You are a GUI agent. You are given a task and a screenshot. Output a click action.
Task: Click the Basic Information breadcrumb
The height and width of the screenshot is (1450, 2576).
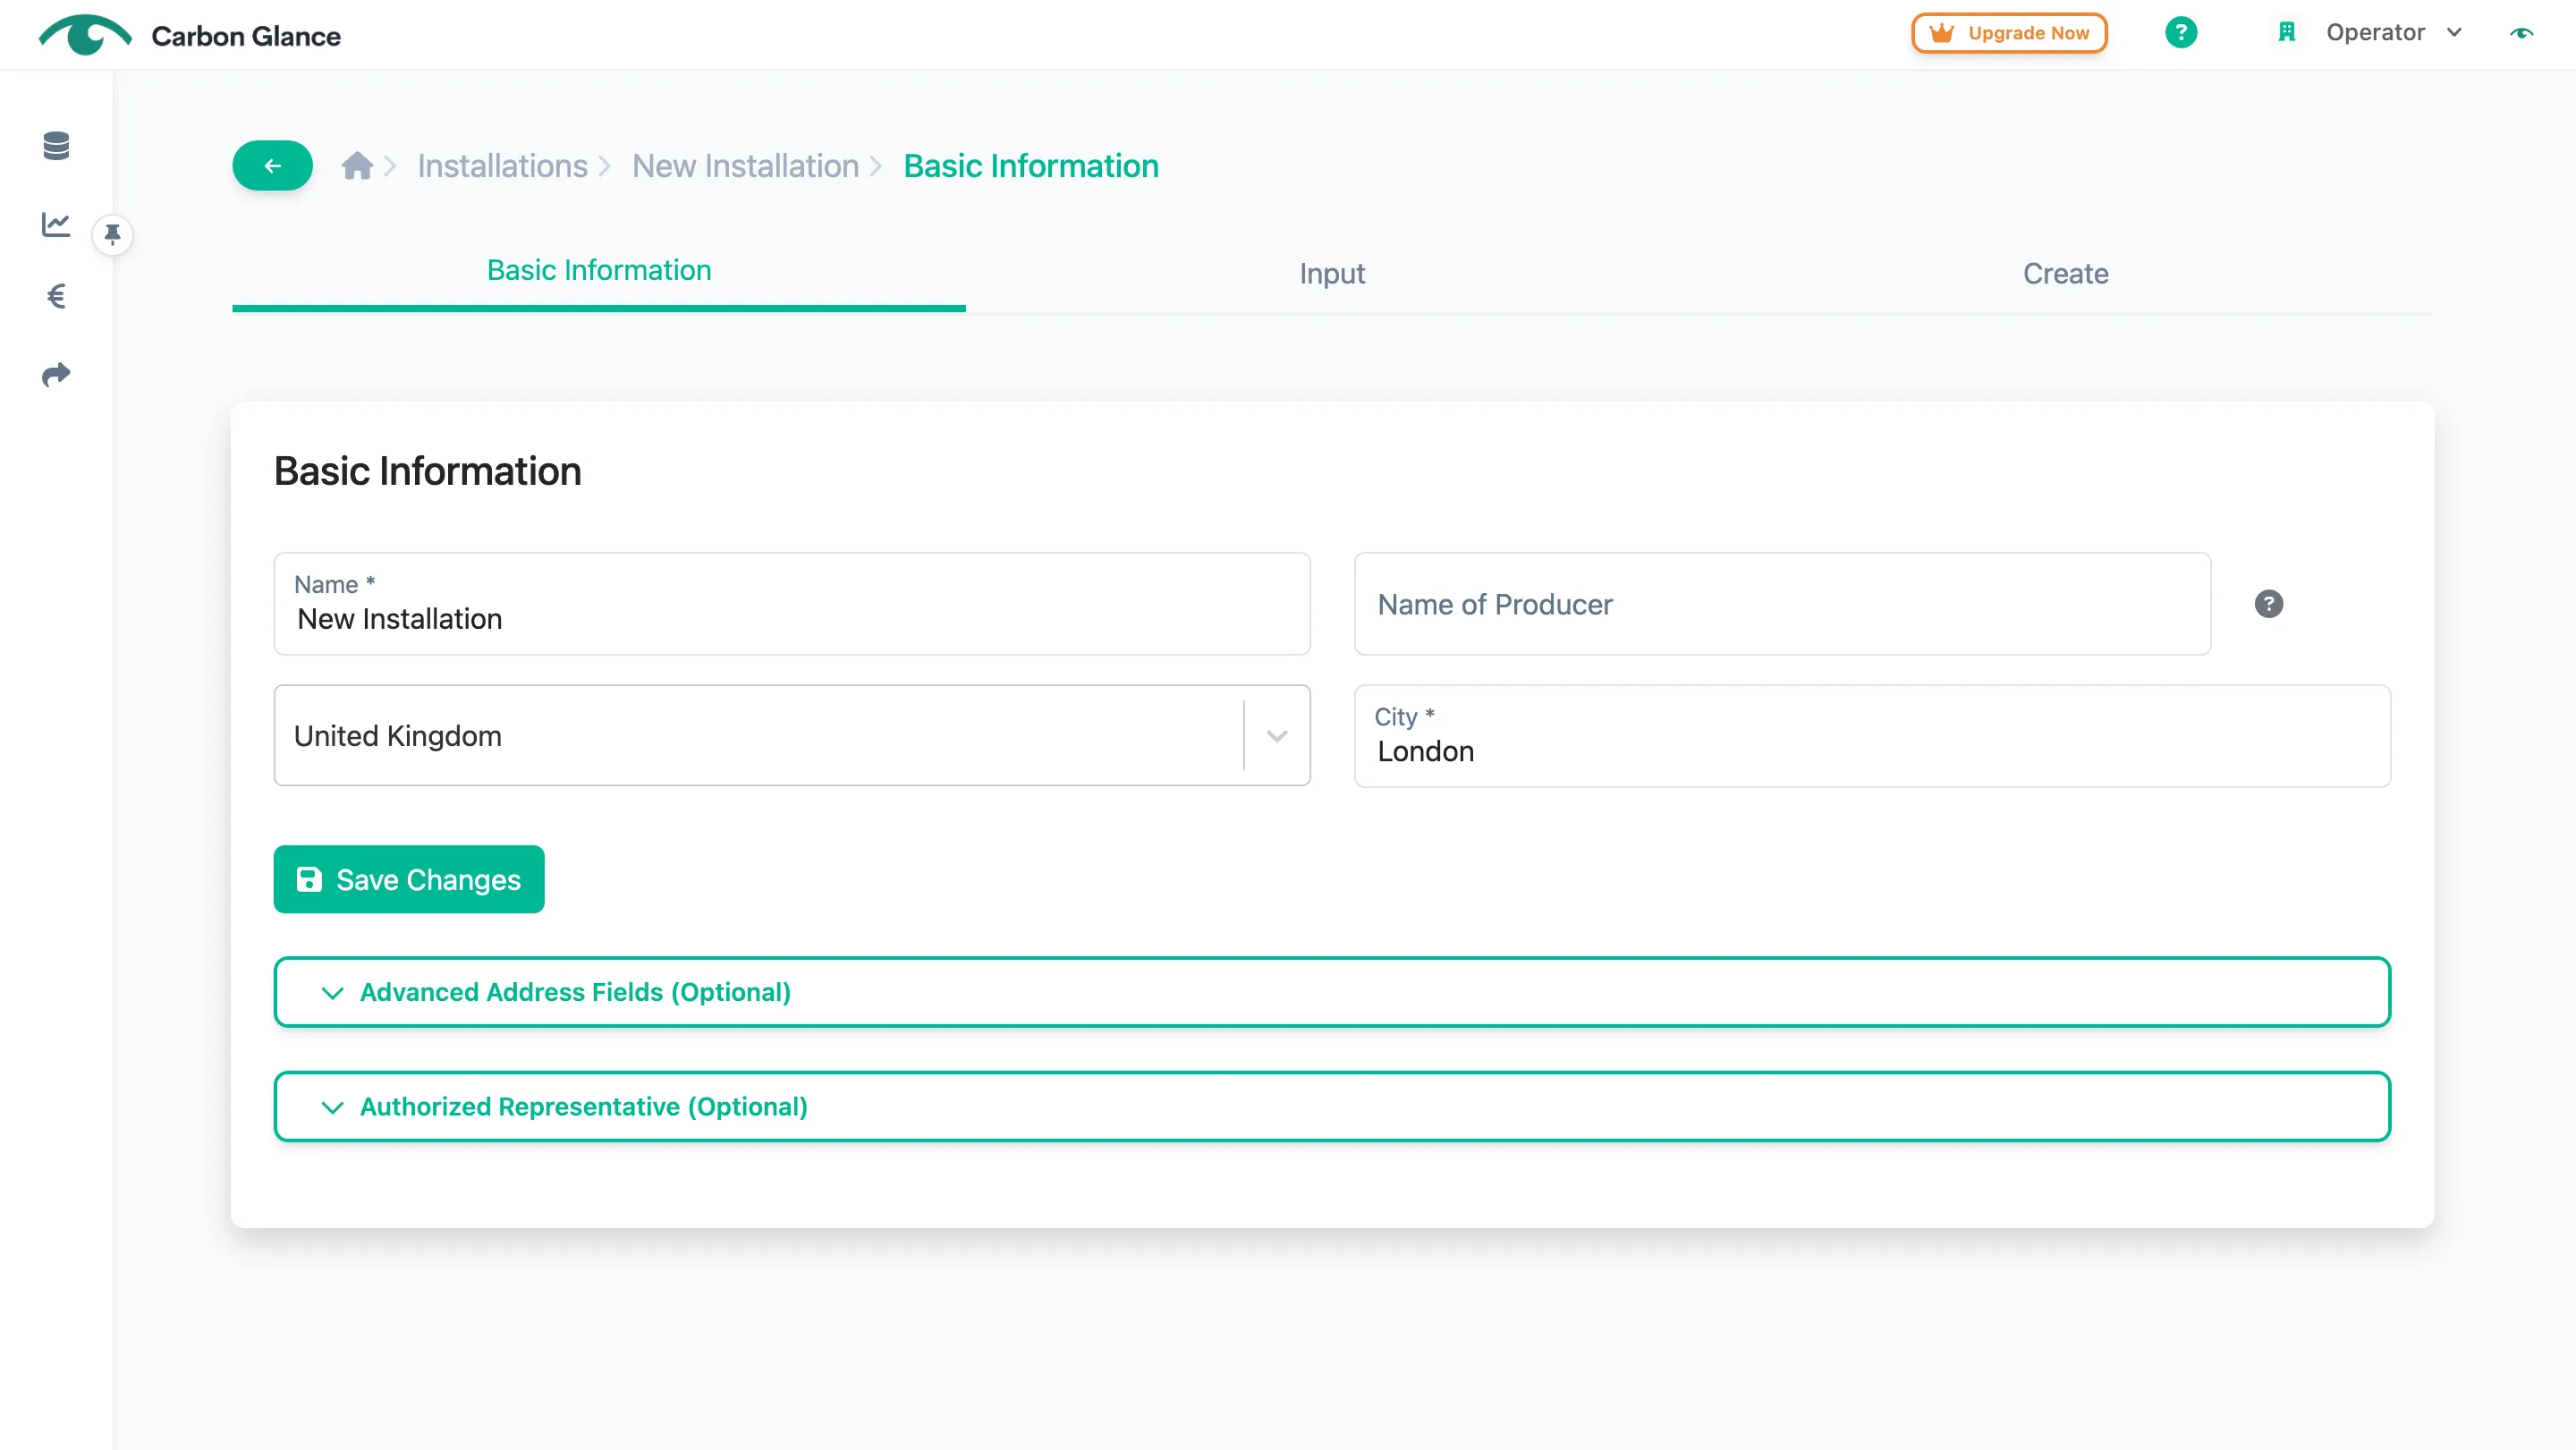click(x=1031, y=166)
